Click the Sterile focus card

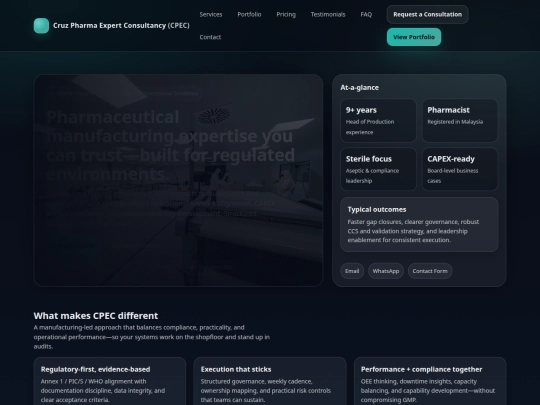[x=378, y=169]
